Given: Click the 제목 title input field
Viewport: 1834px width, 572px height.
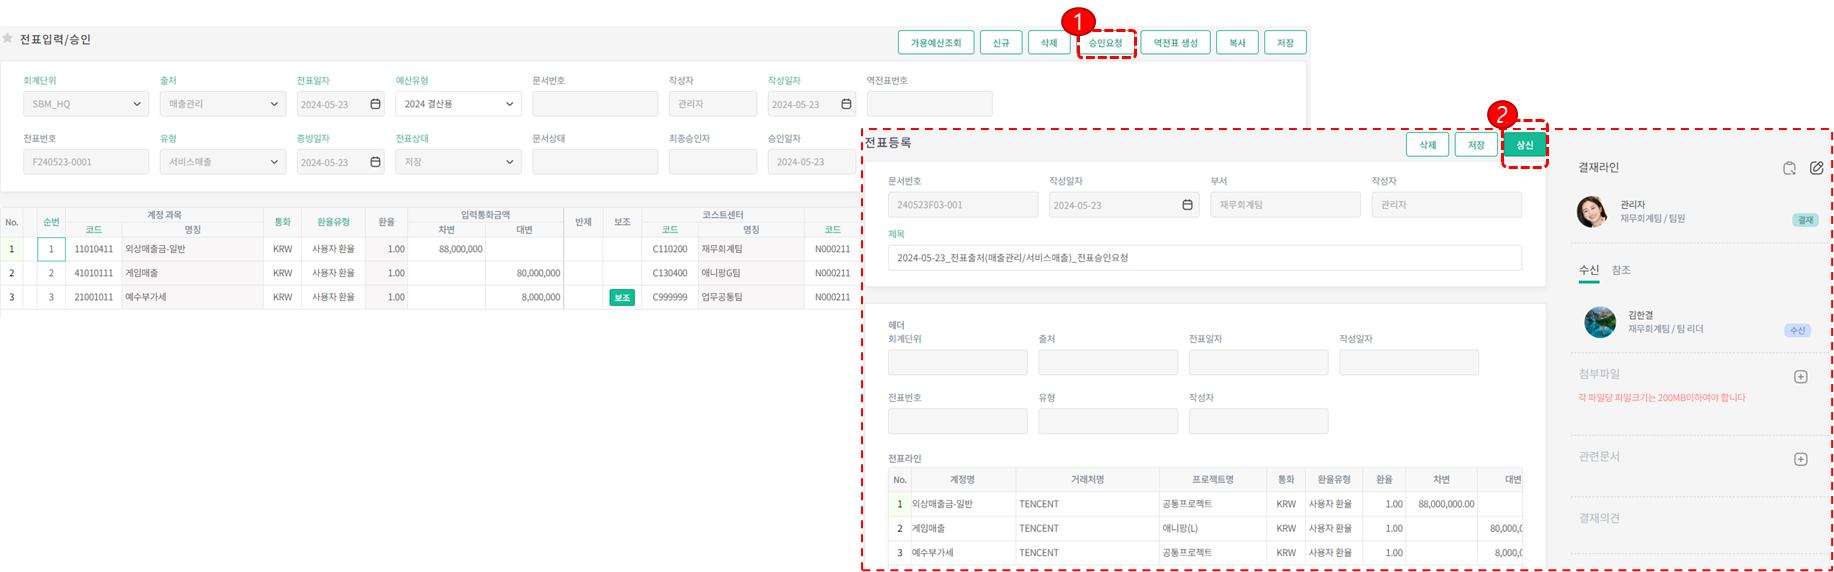Looking at the screenshot, I should point(1204,258).
